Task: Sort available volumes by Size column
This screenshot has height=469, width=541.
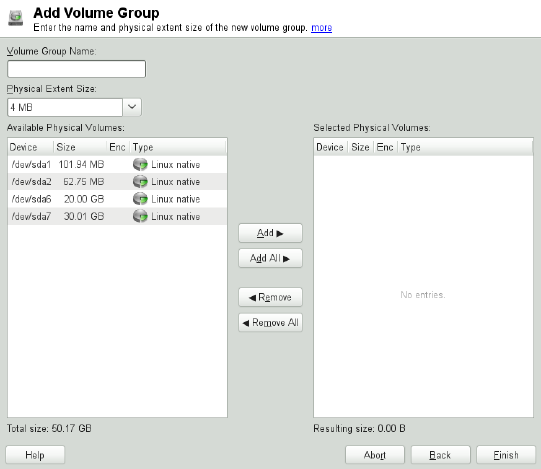Action: click(80, 147)
